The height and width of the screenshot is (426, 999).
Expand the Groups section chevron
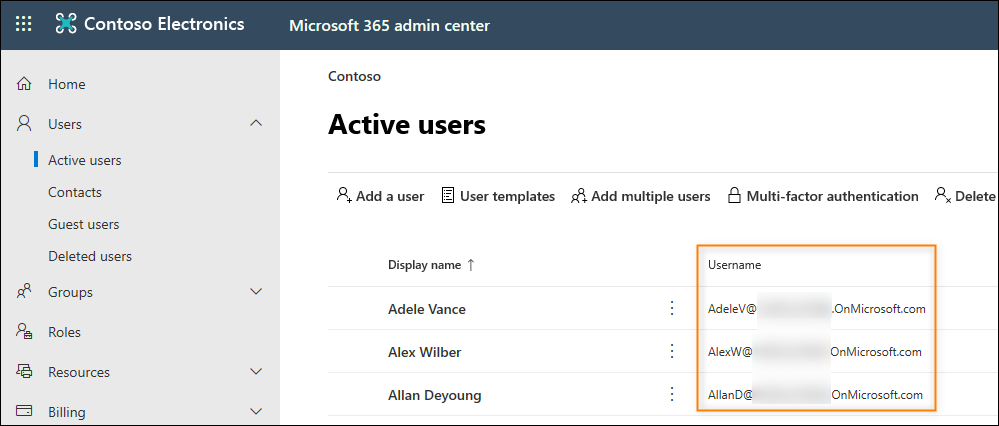(x=256, y=292)
